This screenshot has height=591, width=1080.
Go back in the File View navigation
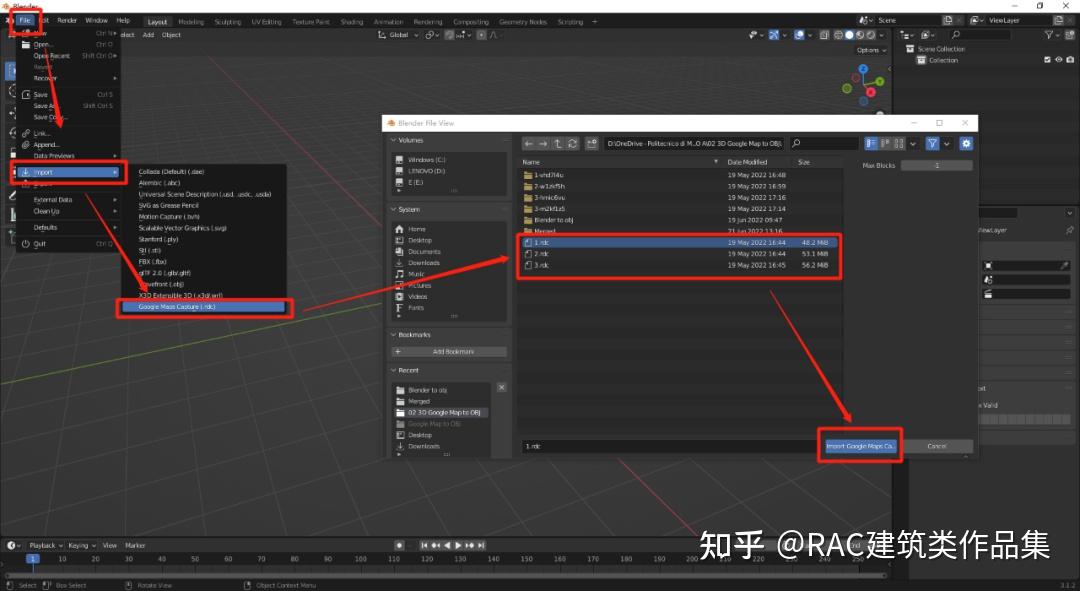[528, 143]
